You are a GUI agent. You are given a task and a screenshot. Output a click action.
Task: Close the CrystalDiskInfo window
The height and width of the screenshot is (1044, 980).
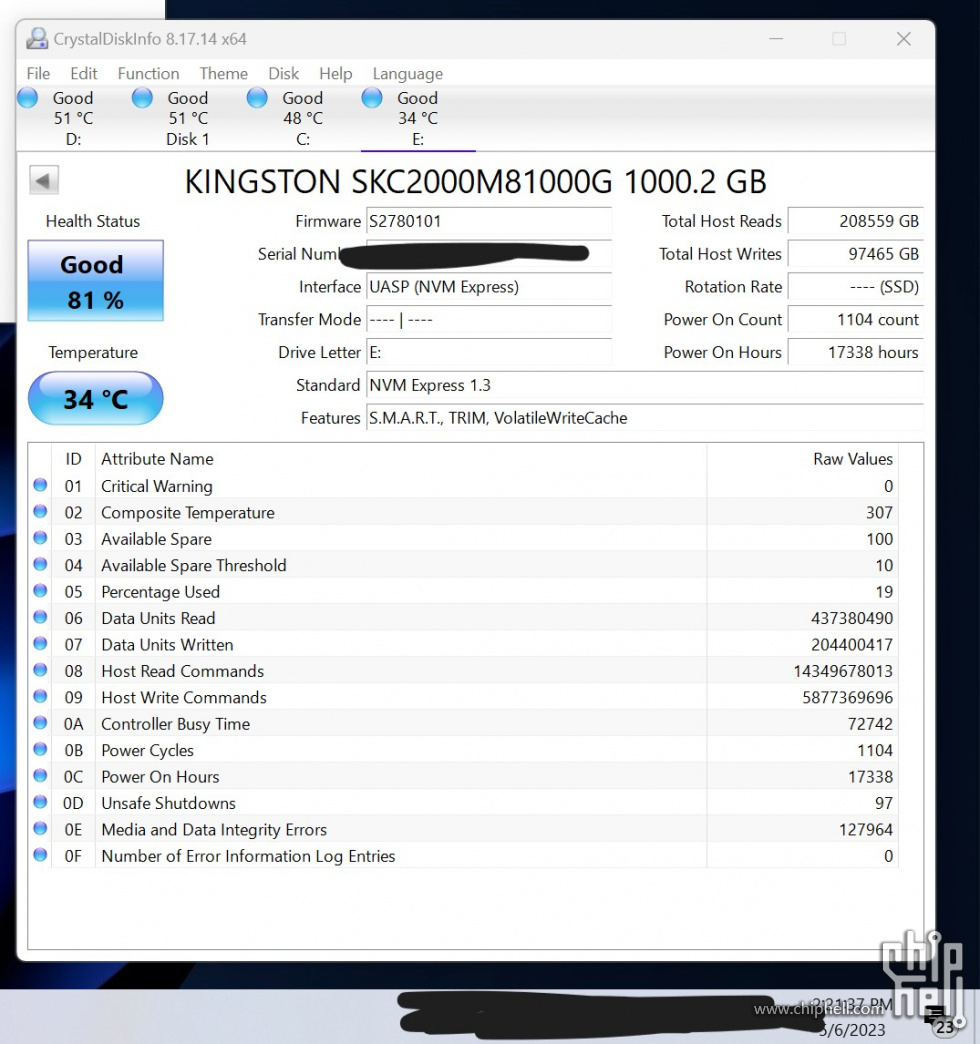[x=903, y=39]
